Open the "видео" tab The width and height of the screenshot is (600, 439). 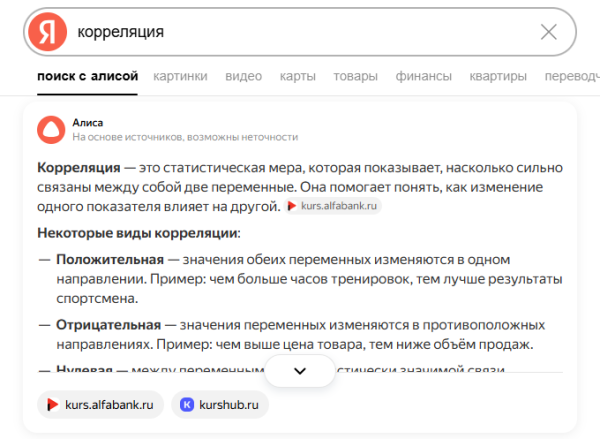[x=244, y=76]
